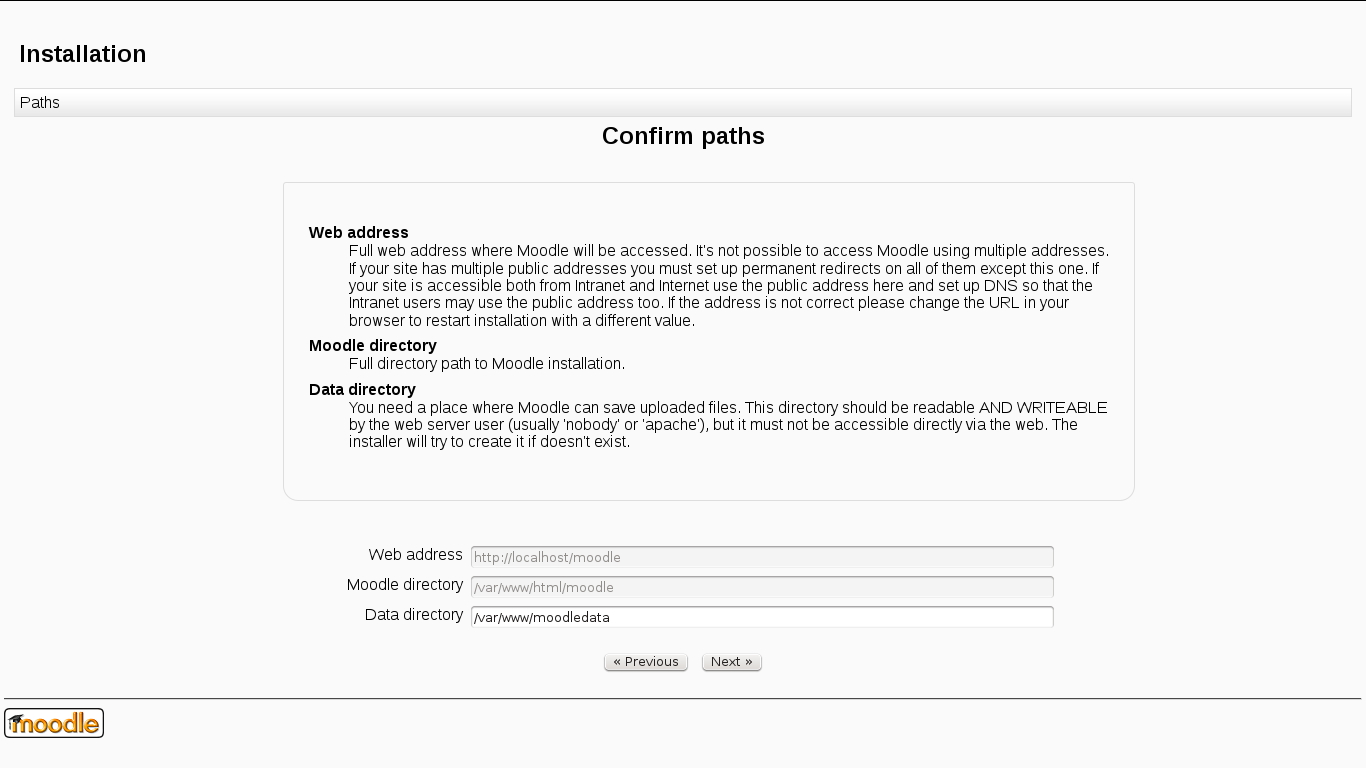Click the Web address label beside the URL field
1366x768 pixels.
(415, 555)
